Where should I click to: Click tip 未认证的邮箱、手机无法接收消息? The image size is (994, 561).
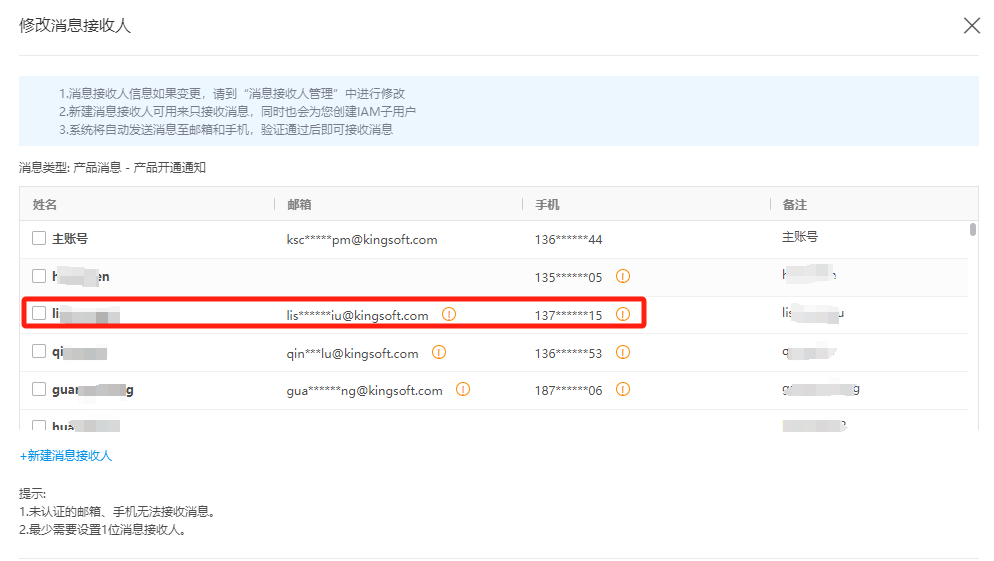point(117,512)
